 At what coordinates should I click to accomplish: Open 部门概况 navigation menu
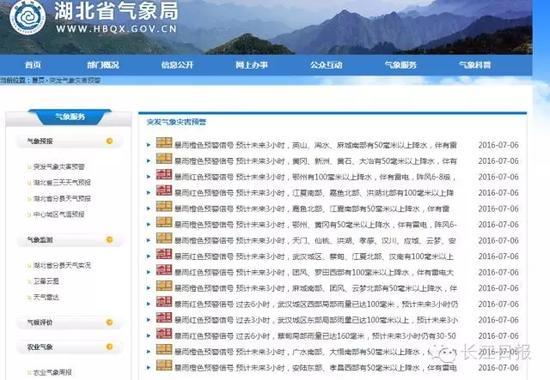pos(103,65)
